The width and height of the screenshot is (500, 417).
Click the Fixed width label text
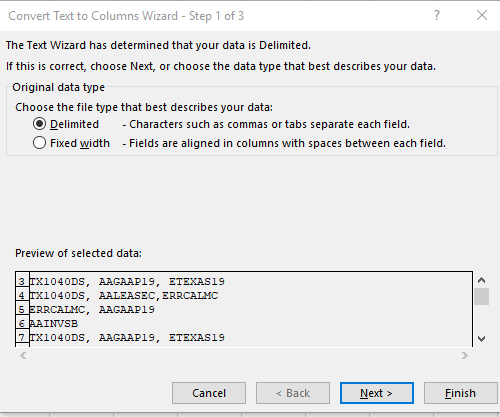click(x=80, y=143)
